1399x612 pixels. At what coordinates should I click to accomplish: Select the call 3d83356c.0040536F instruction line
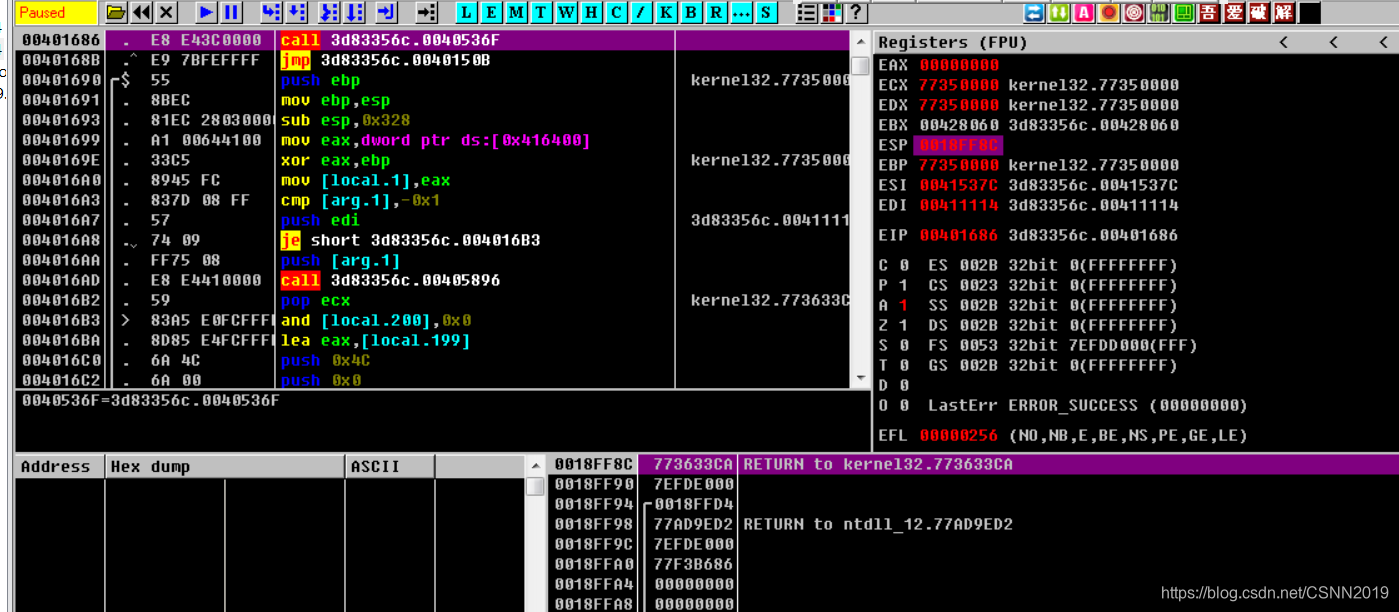coord(432,40)
